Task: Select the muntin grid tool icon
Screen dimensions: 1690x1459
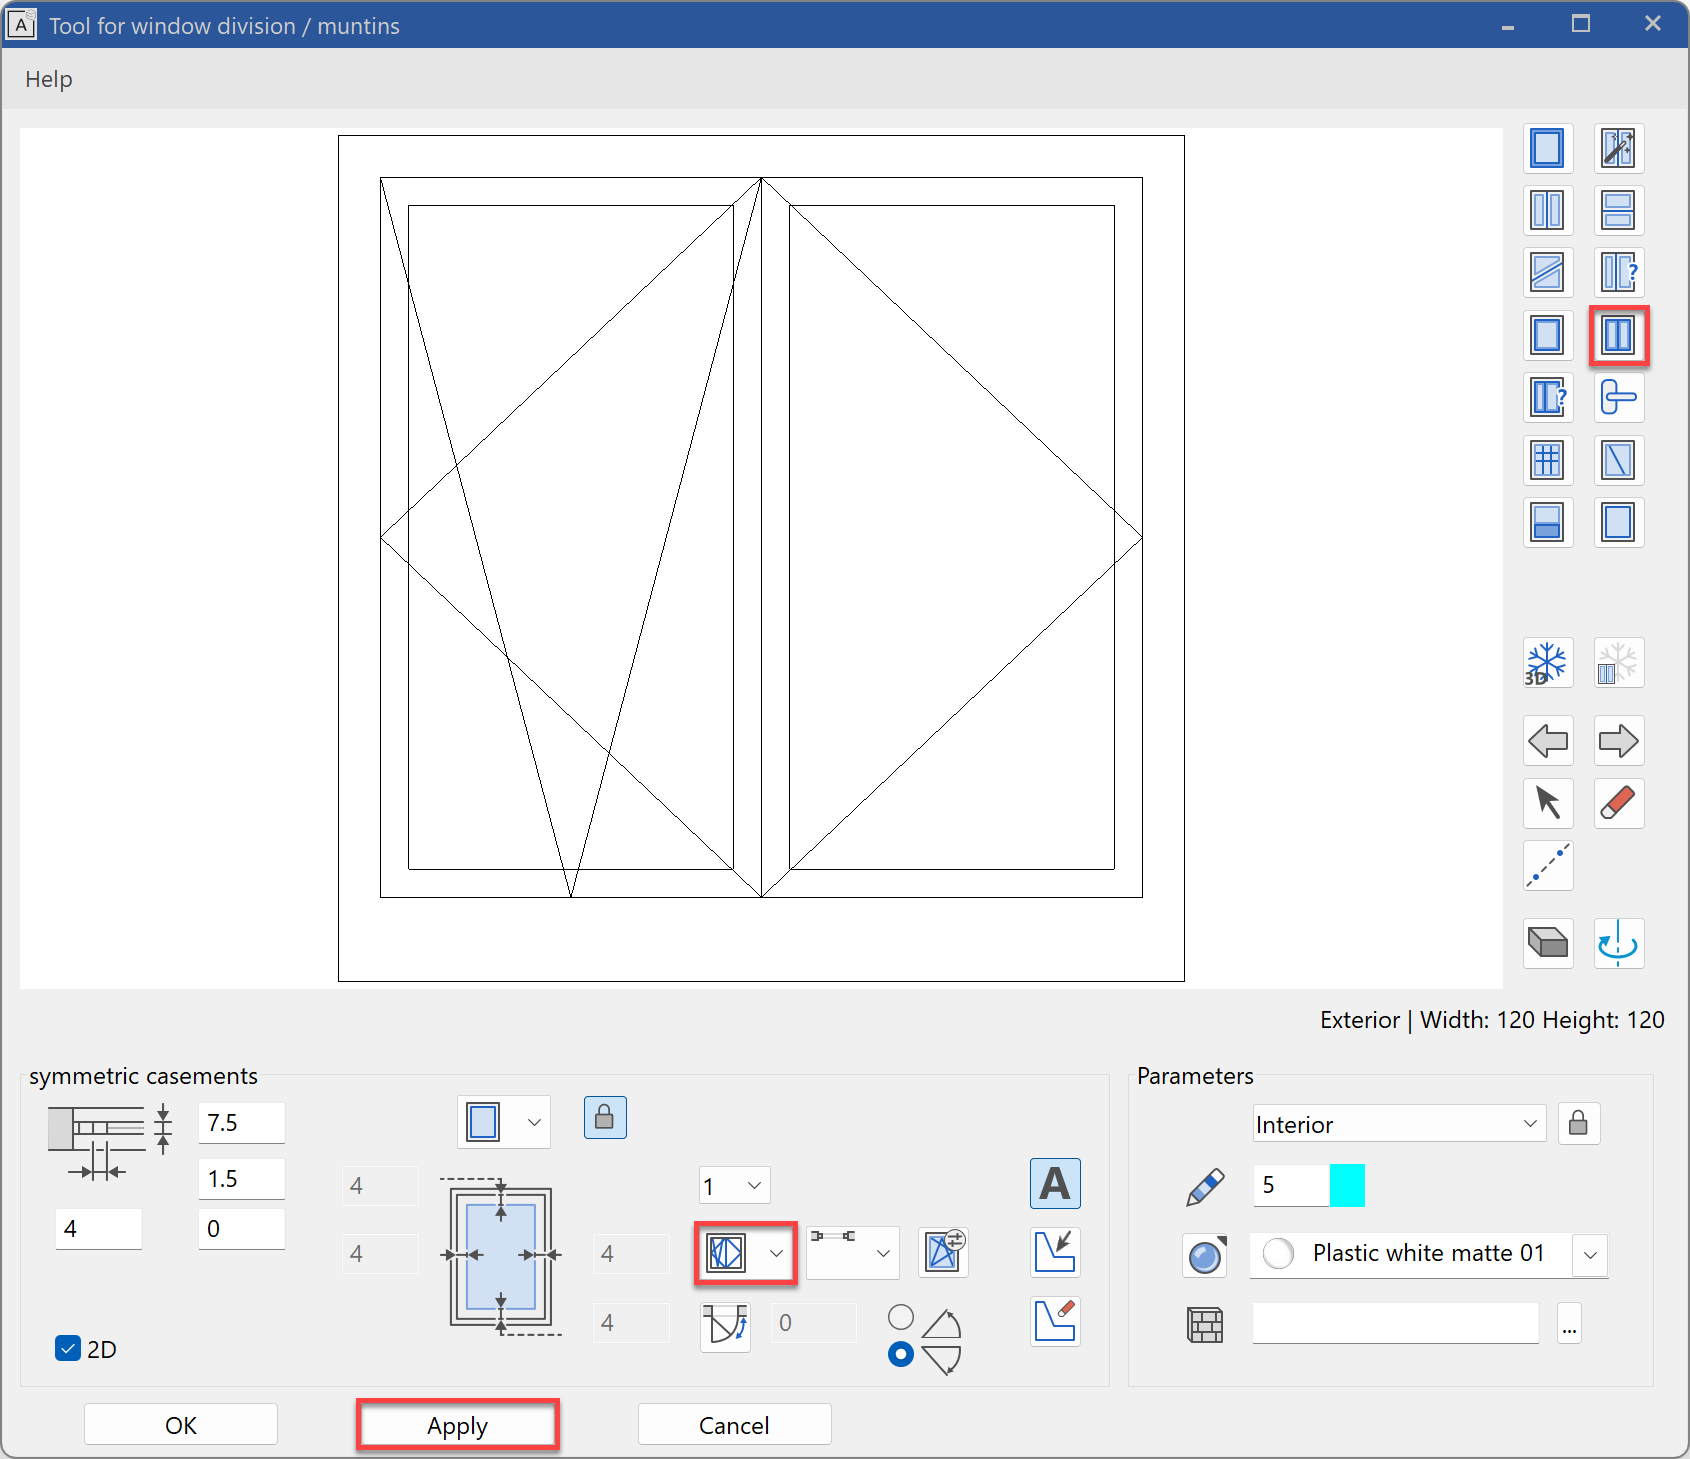Action: click(x=1547, y=460)
